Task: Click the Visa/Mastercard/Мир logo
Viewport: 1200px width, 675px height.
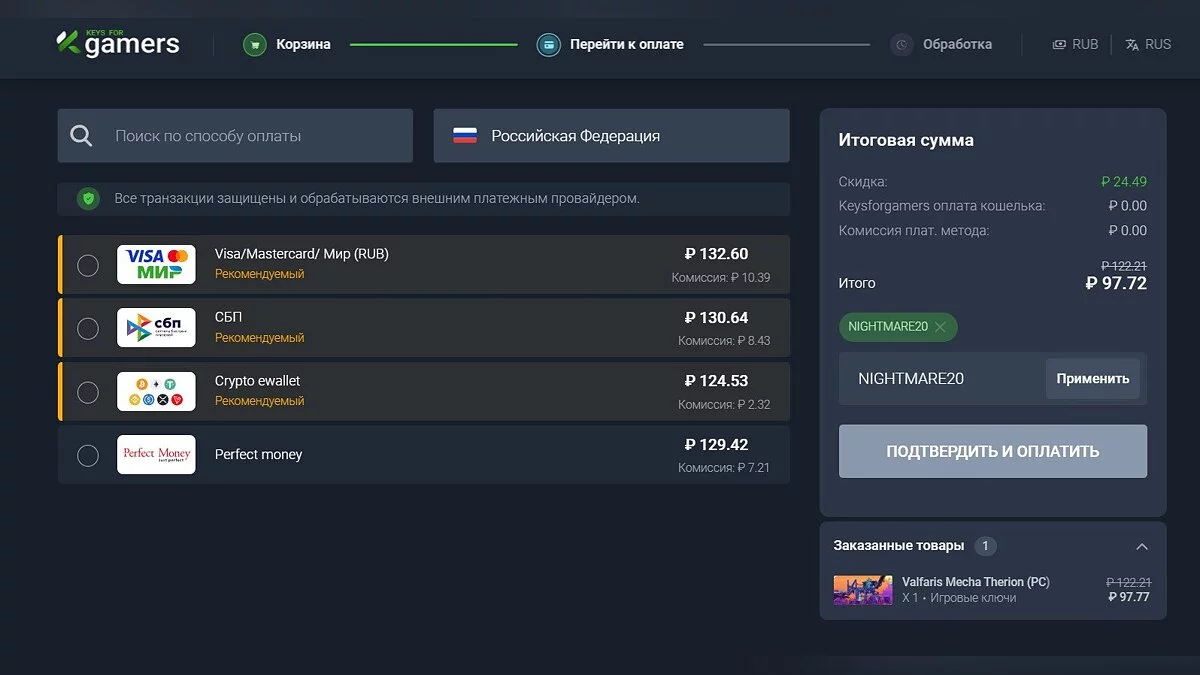Action: click(156, 264)
